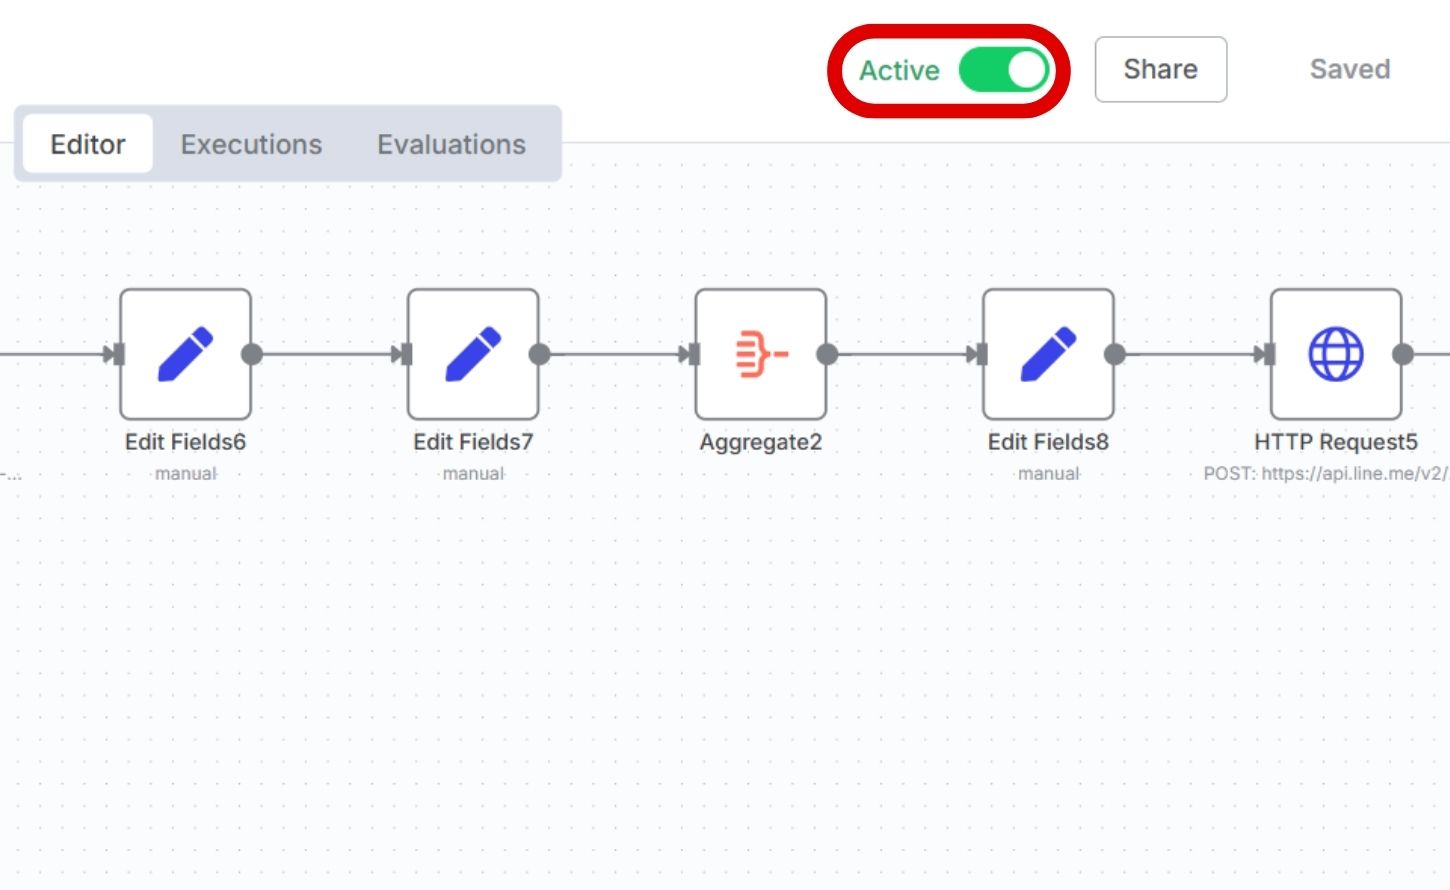
Task: Click the output connector dot of Edit Fields7
Action: [x=539, y=354]
